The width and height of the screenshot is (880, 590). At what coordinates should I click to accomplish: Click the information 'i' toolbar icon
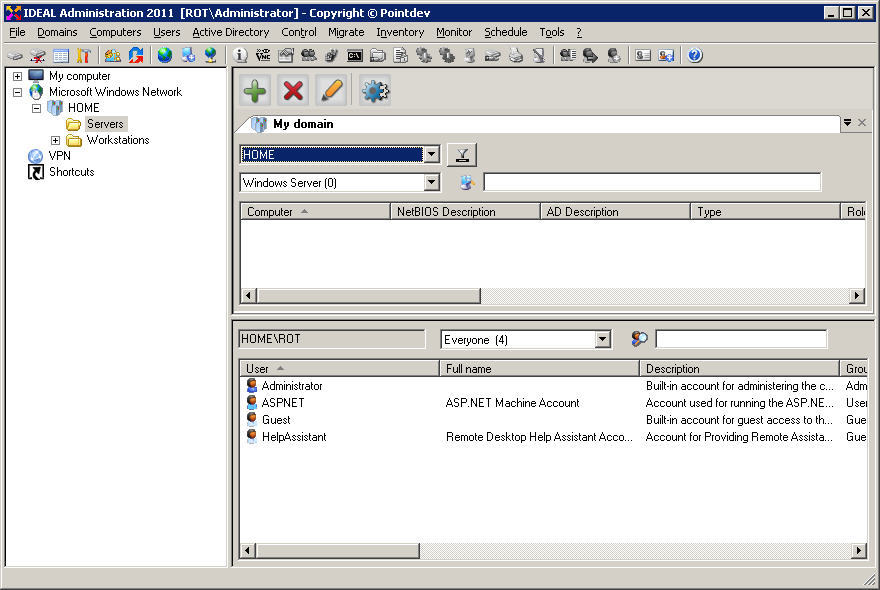coord(240,55)
